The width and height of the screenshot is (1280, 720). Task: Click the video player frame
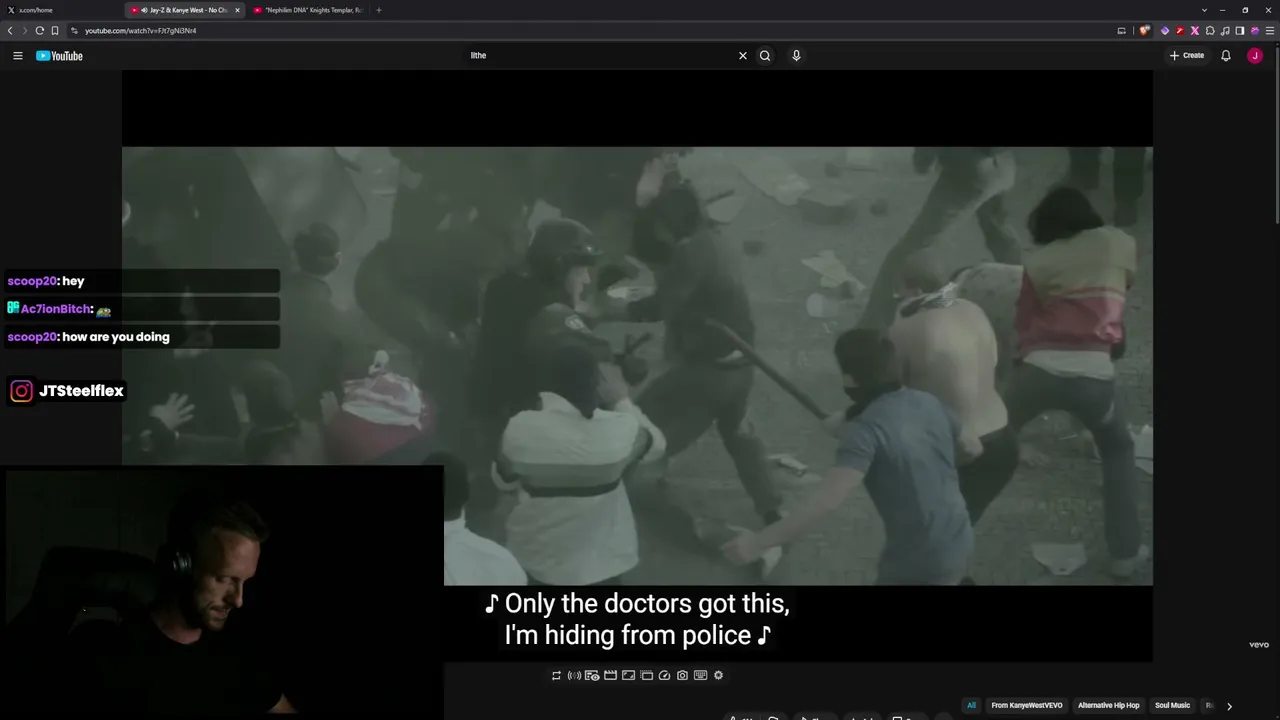(x=637, y=366)
